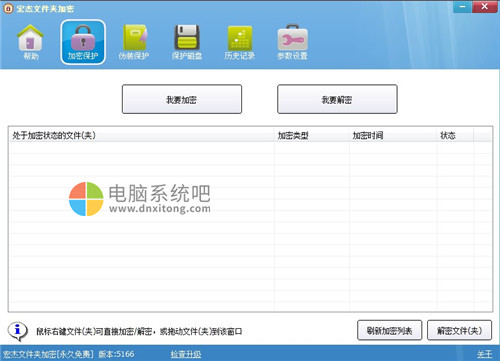This screenshot has width=500, height=361.
Task: Open the 参数设置 toolbox icon
Action: pos(292,42)
